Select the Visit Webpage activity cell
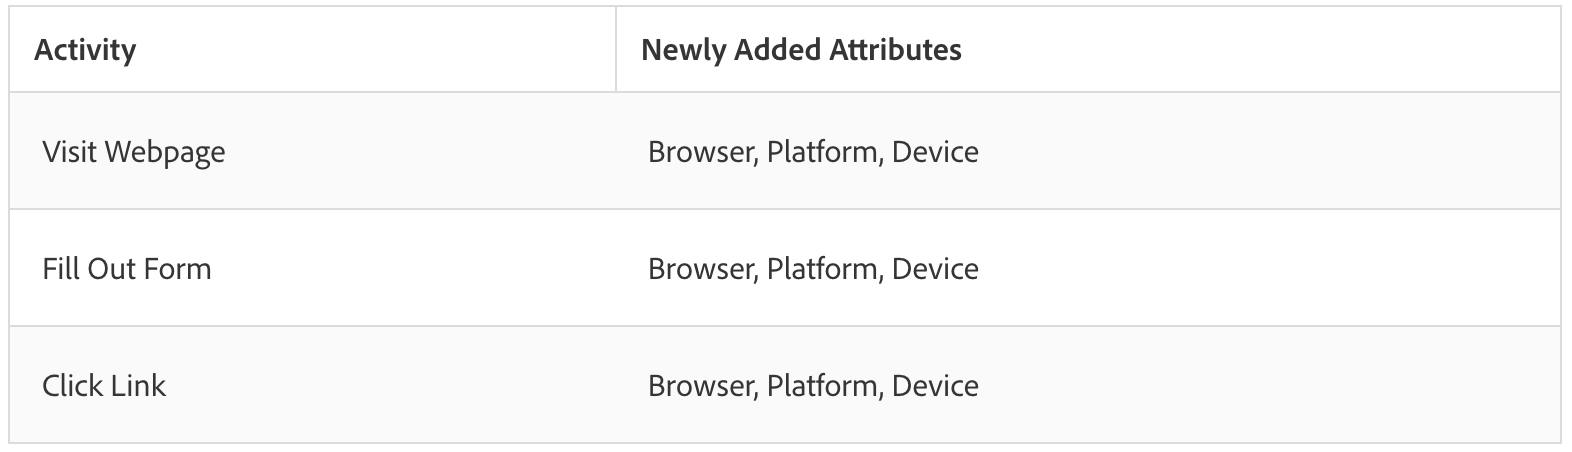 point(134,152)
